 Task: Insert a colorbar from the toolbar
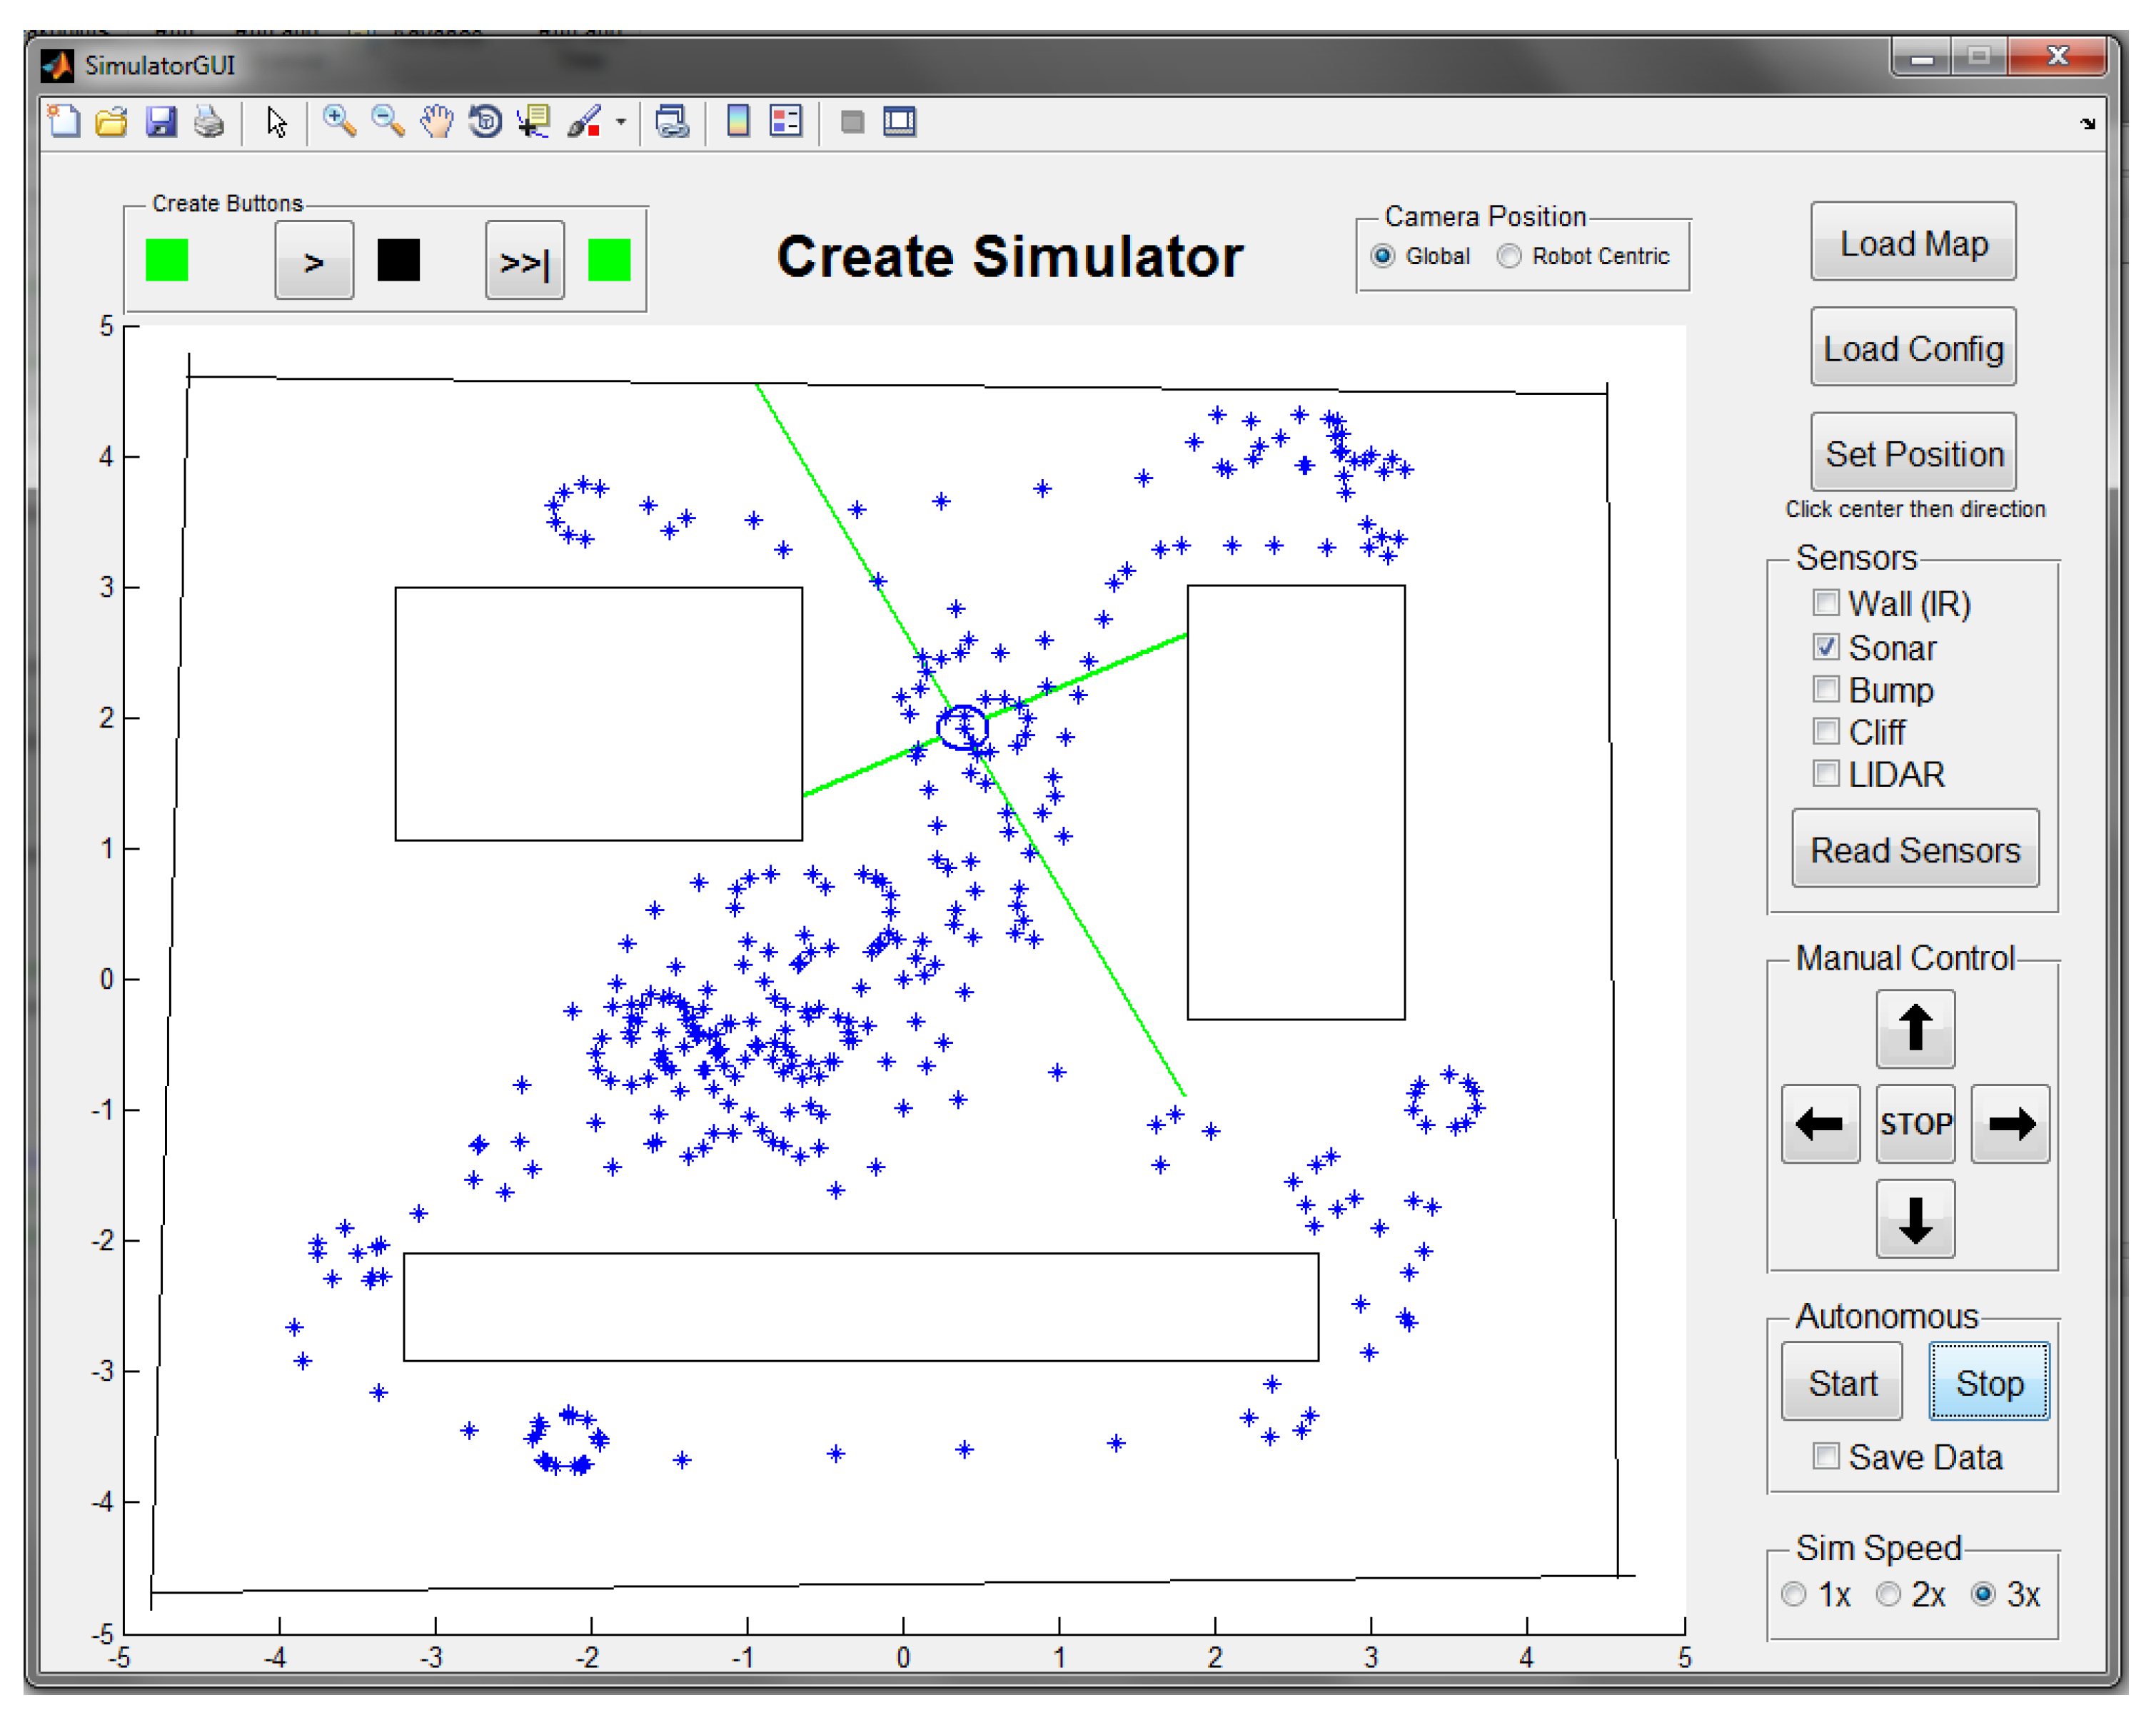[738, 122]
